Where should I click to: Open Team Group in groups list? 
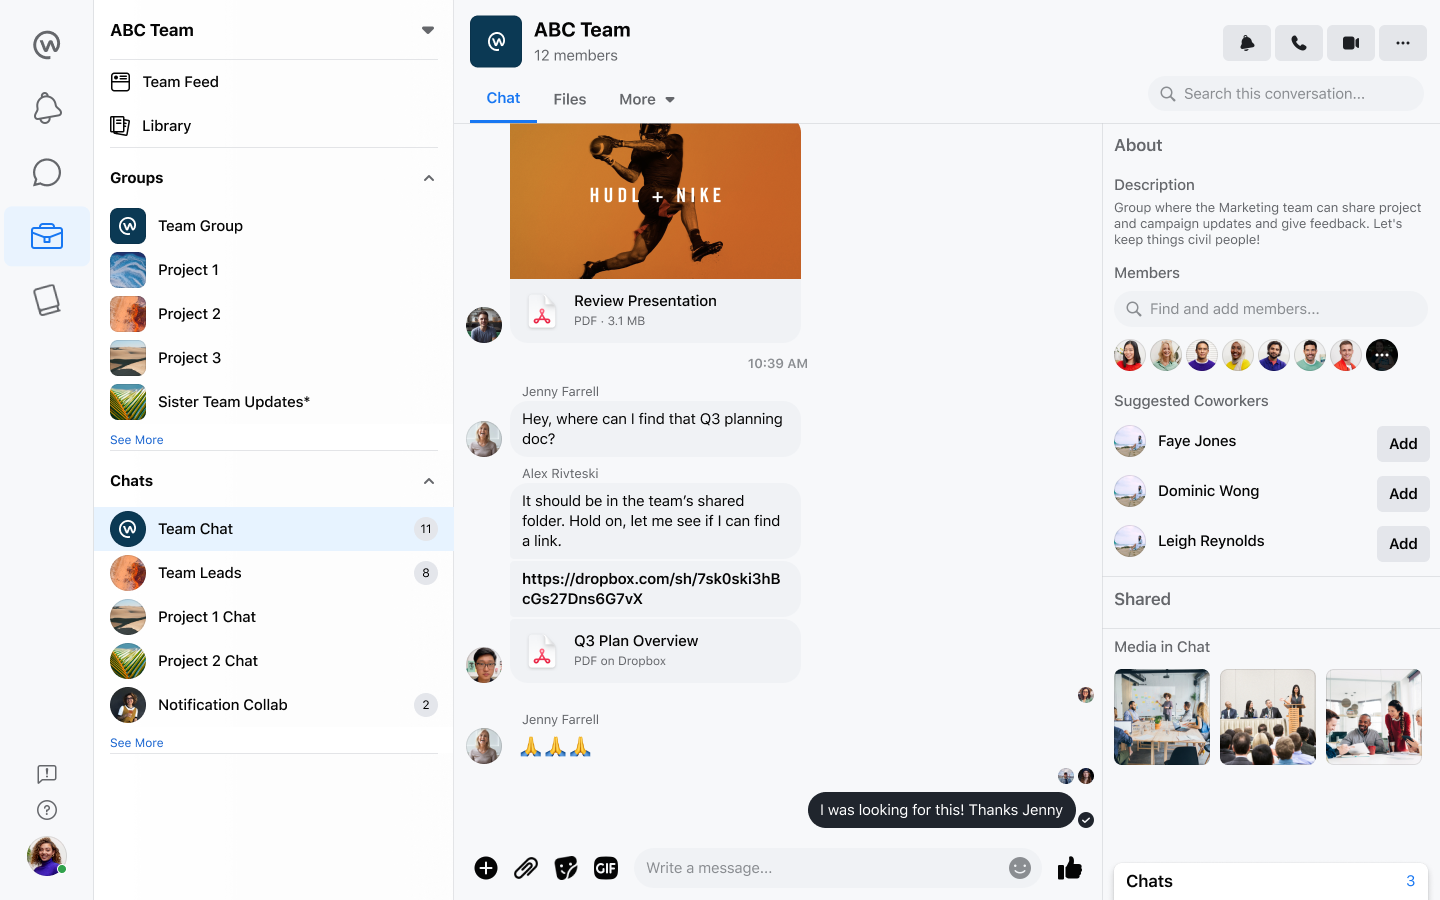(x=273, y=226)
